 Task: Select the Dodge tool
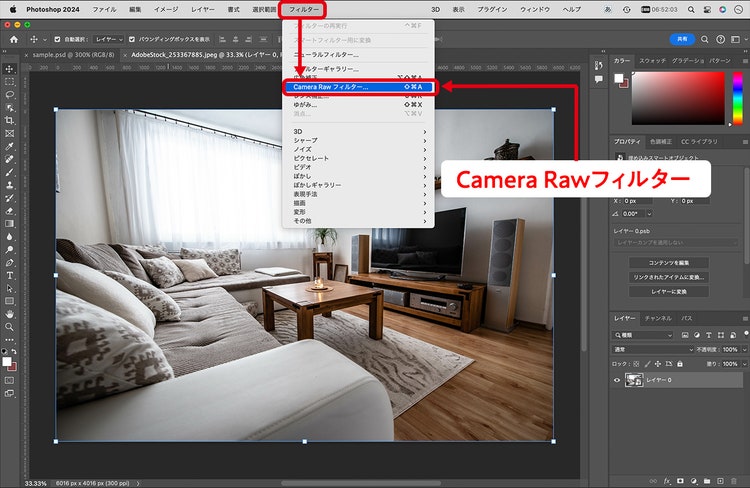pyautogui.click(x=9, y=249)
